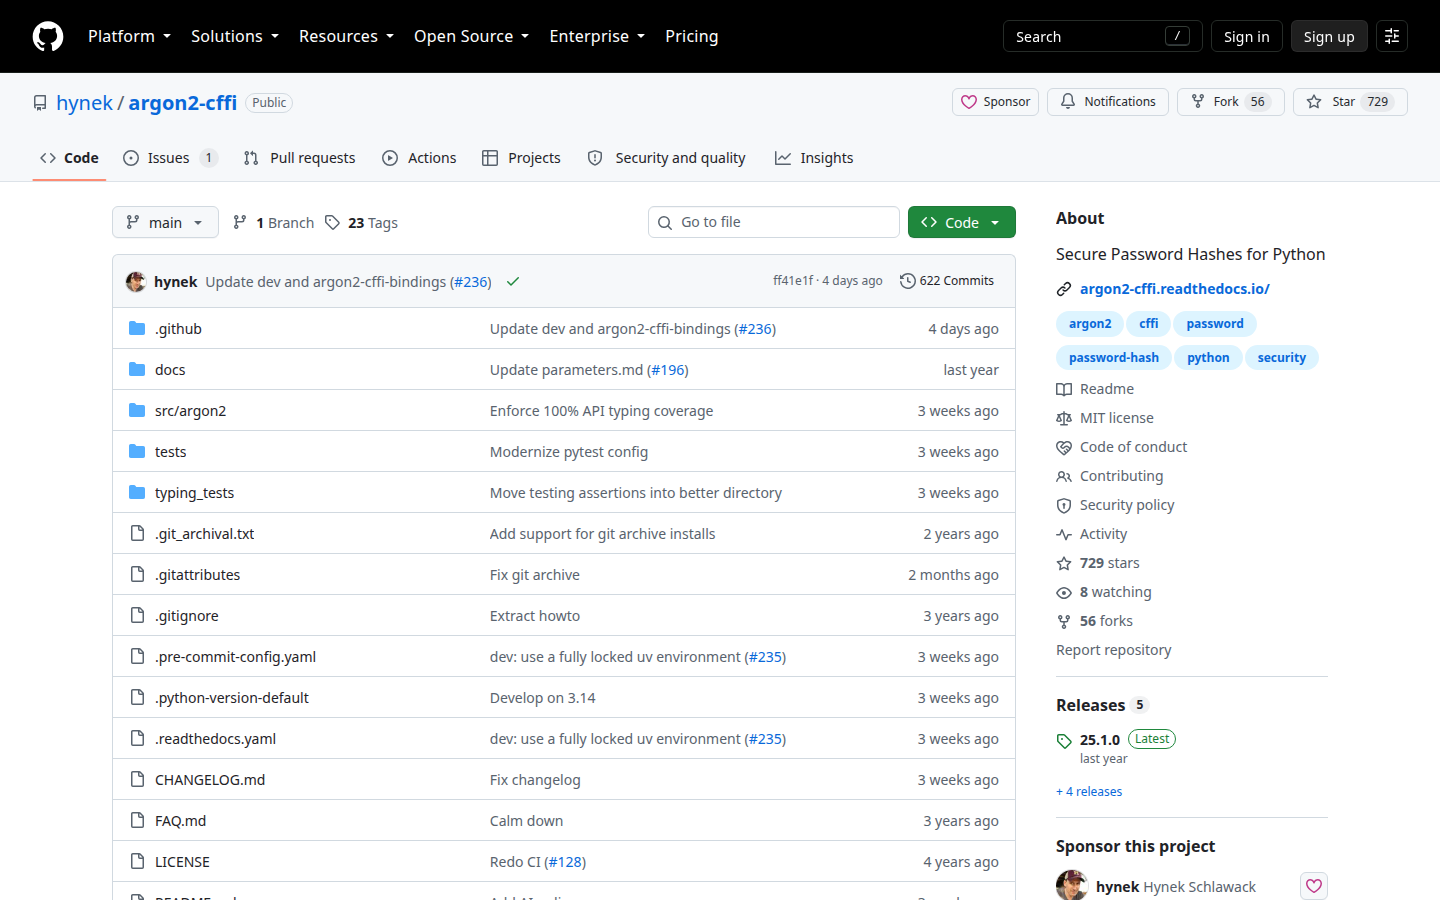The image size is (1440, 900).
Task: Click the .gitattributes file icon
Action: pos(137,574)
